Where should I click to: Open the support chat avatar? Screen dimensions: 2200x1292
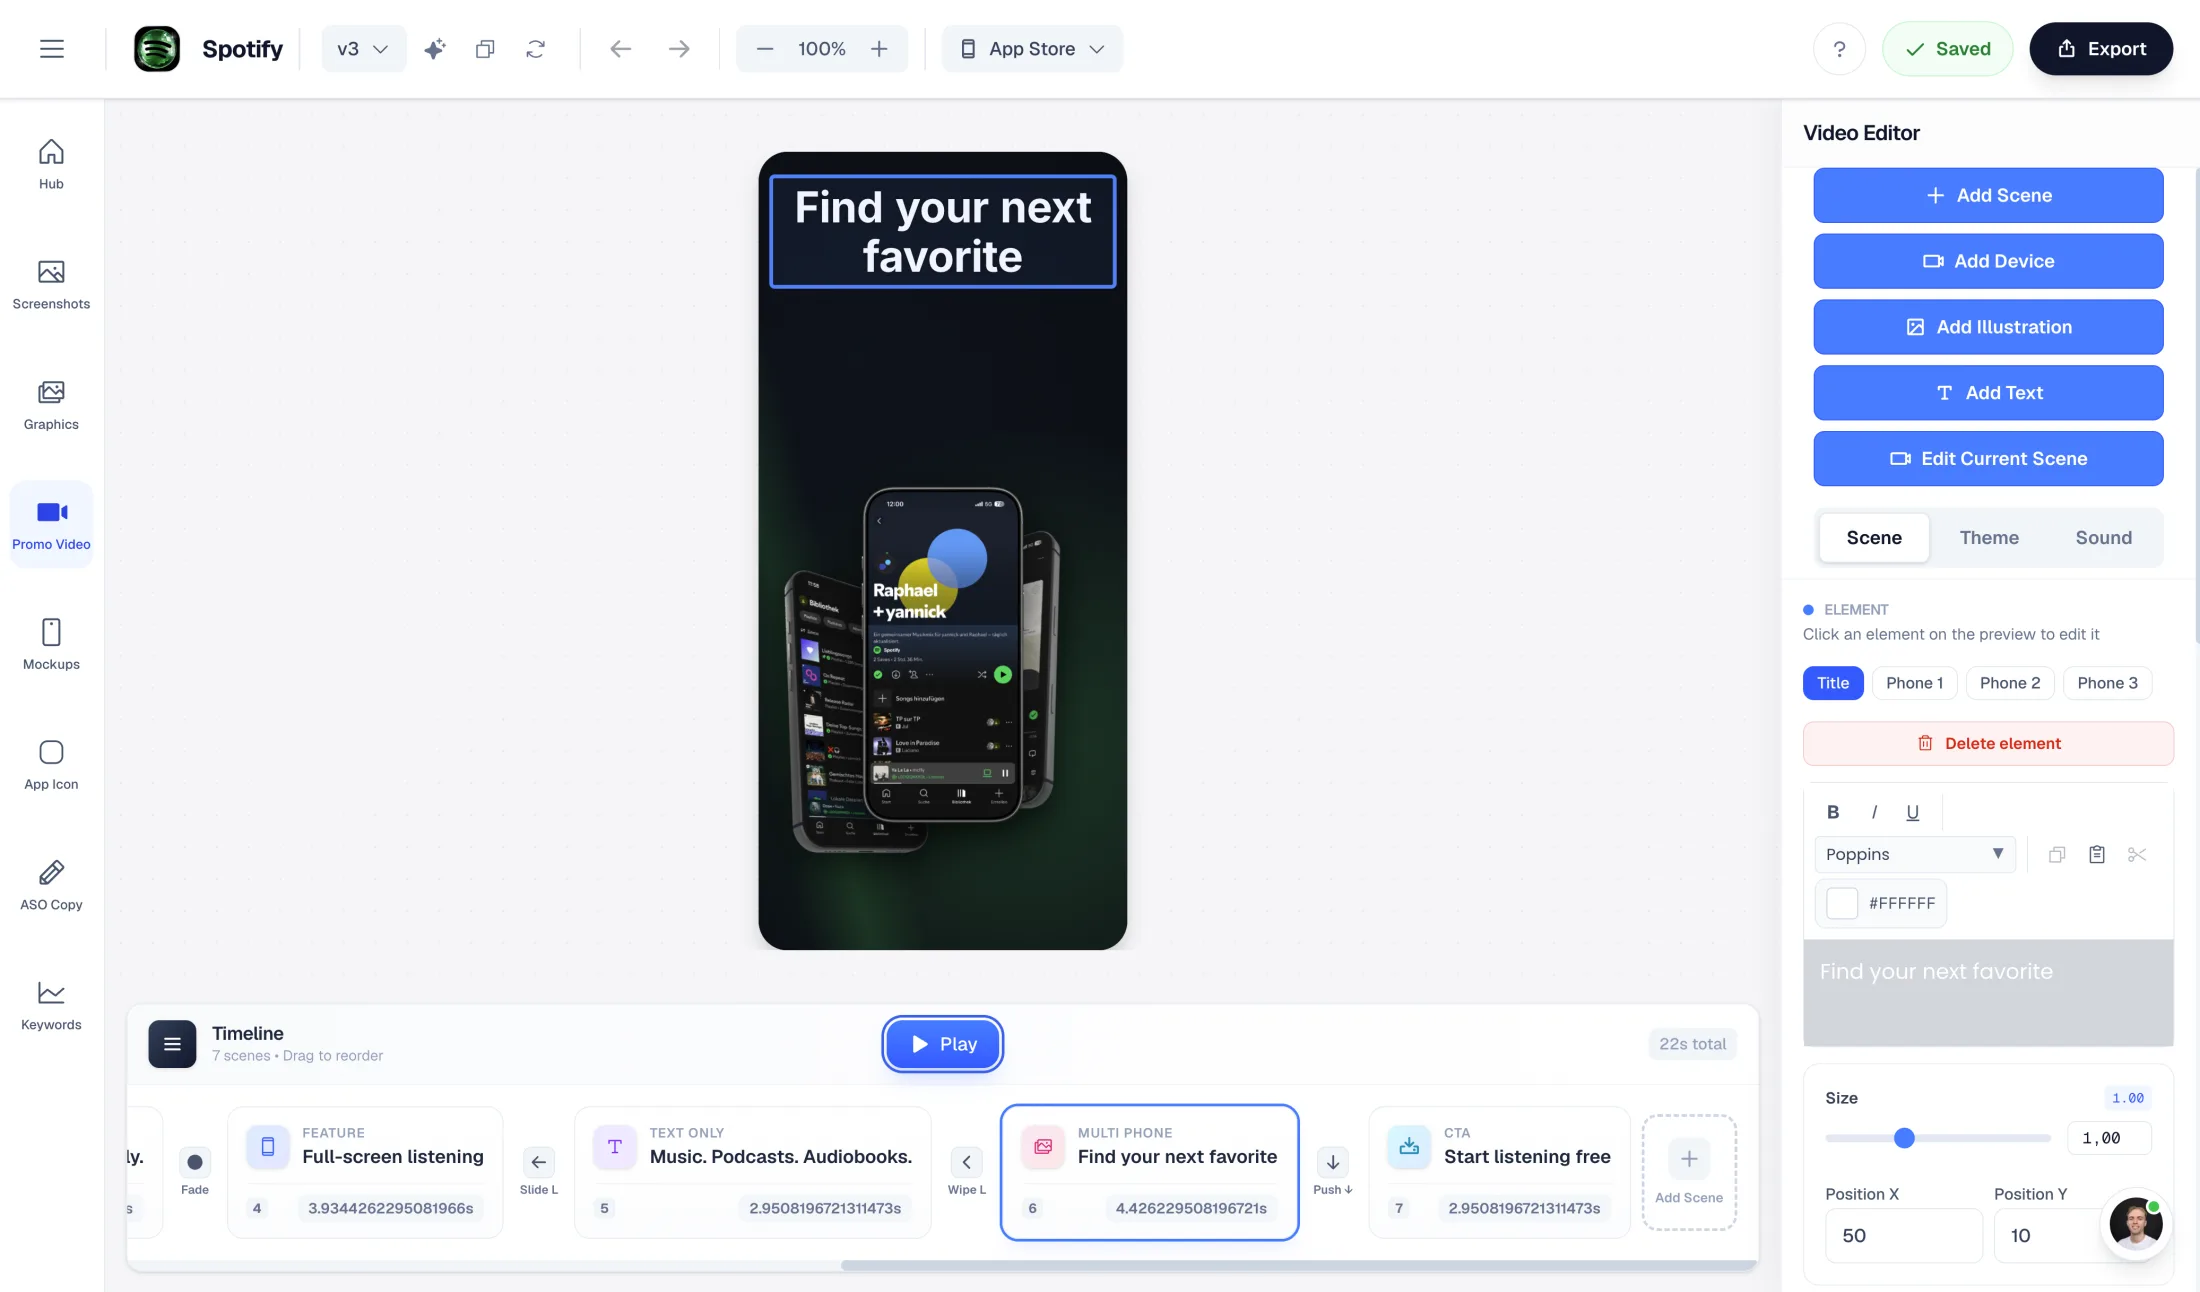2136,1223
